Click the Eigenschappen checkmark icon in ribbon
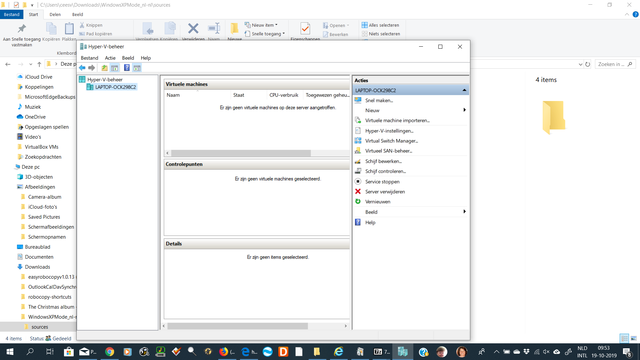 [305, 29]
